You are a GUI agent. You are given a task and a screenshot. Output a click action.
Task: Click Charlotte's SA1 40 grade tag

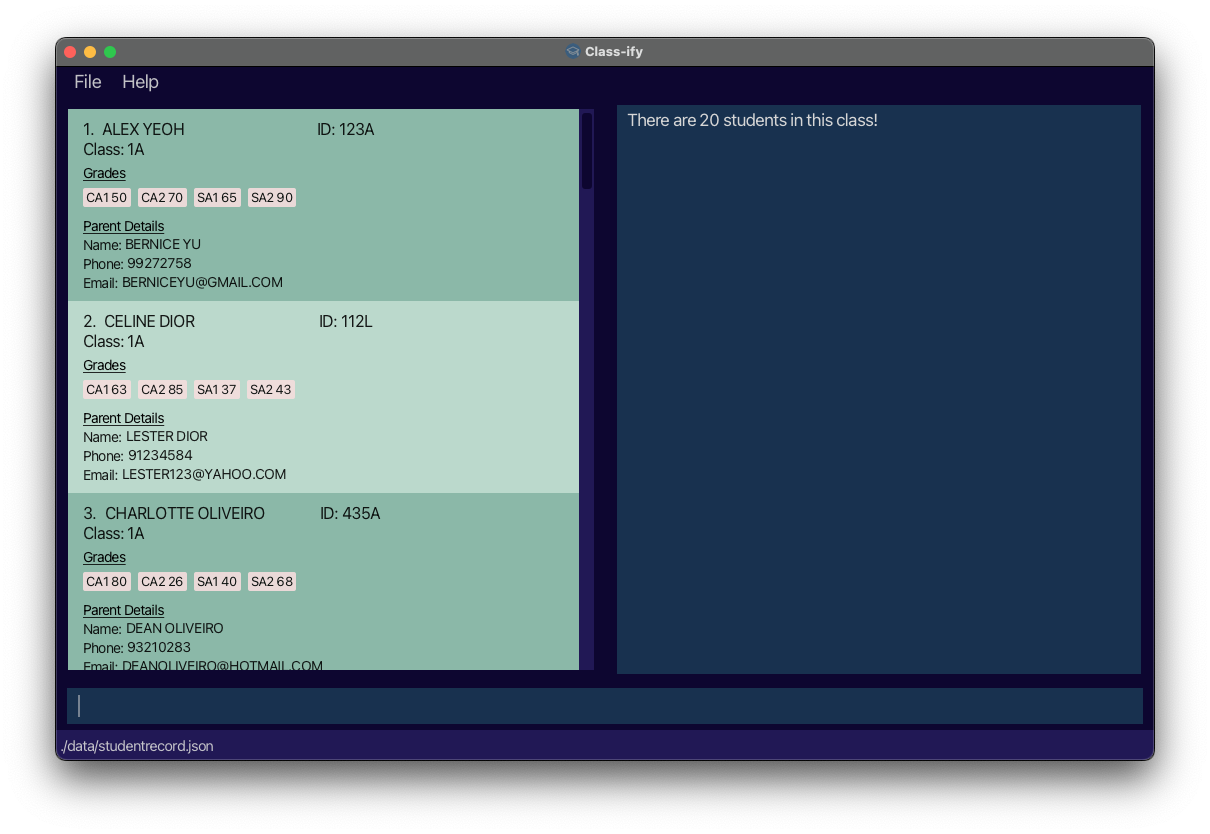pos(217,582)
